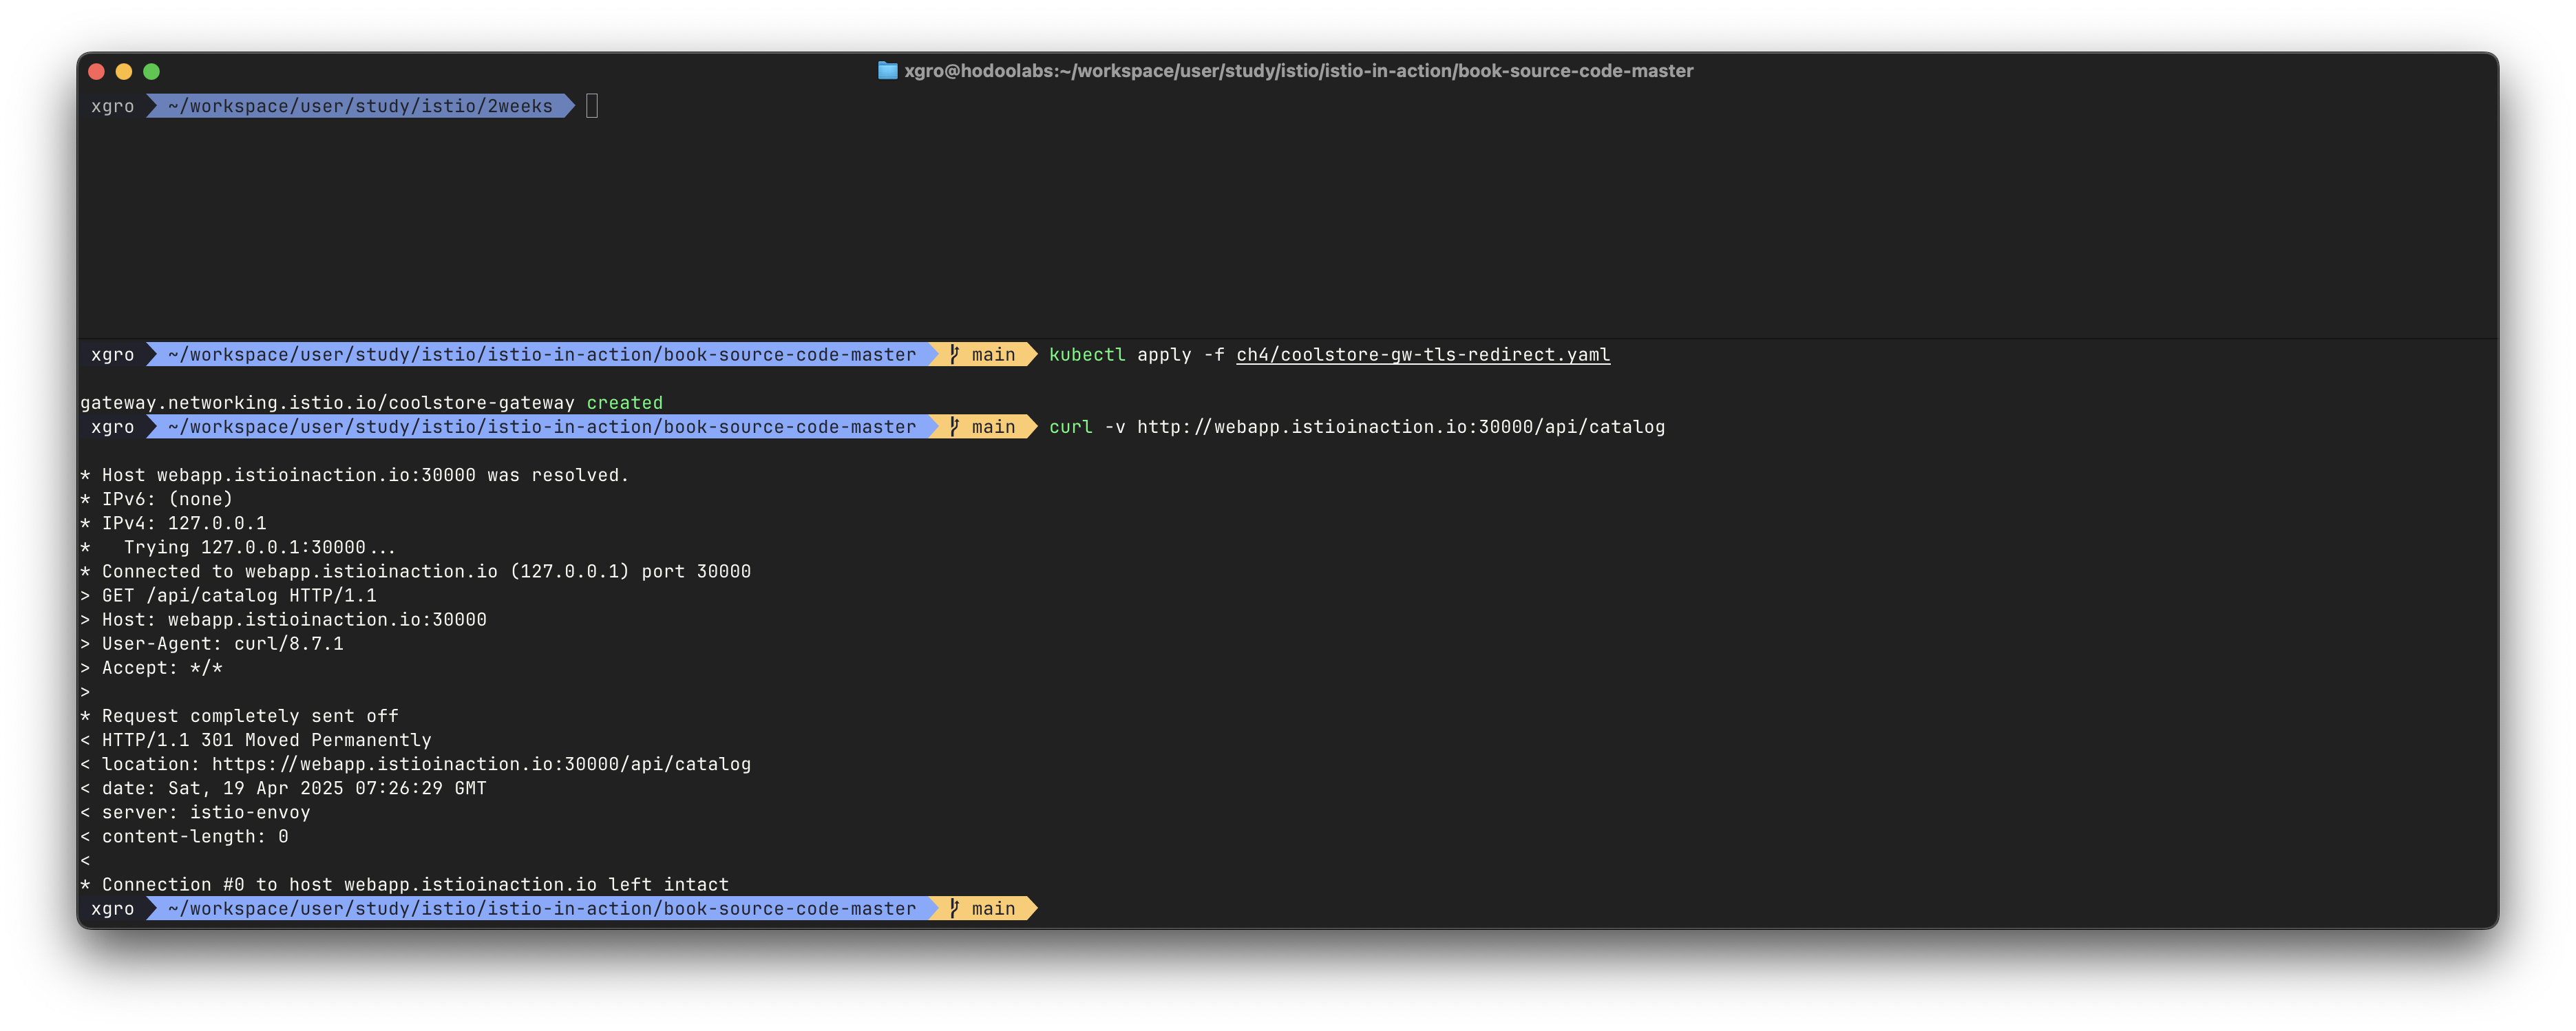2576x1031 pixels.
Task: Click the red close window button
Action: (x=97, y=71)
